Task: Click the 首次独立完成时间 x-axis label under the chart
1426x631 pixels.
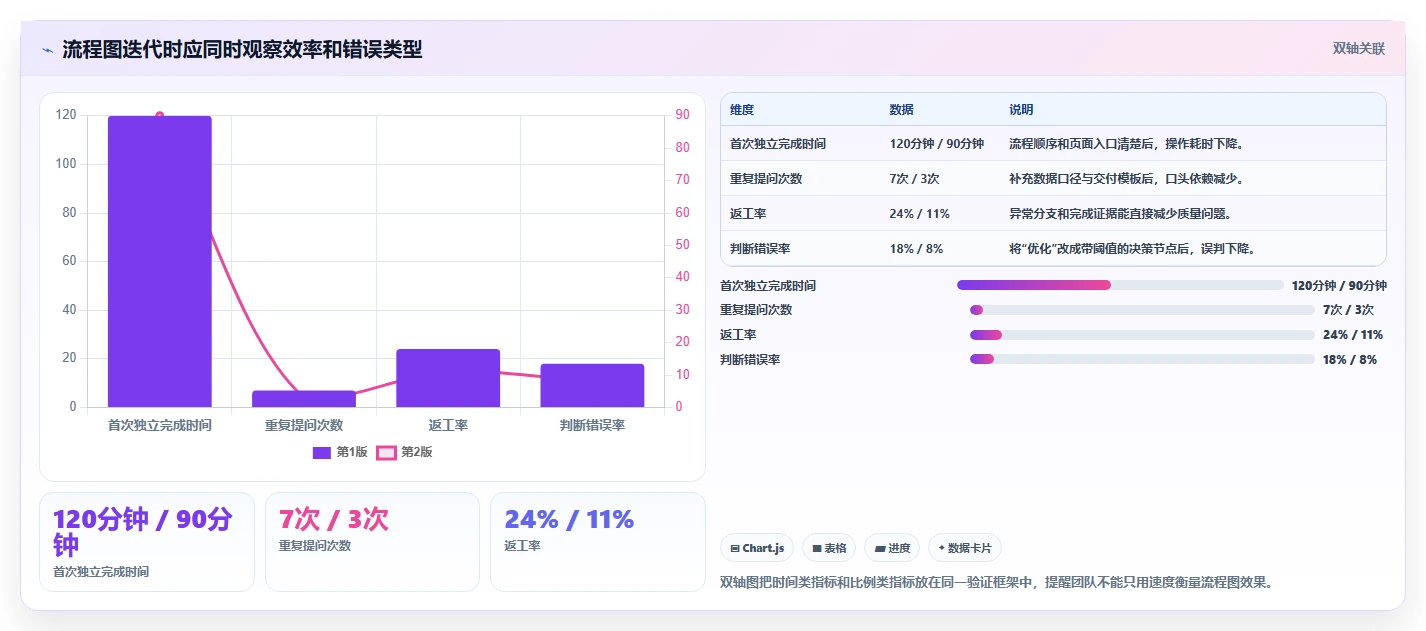Action: point(160,425)
